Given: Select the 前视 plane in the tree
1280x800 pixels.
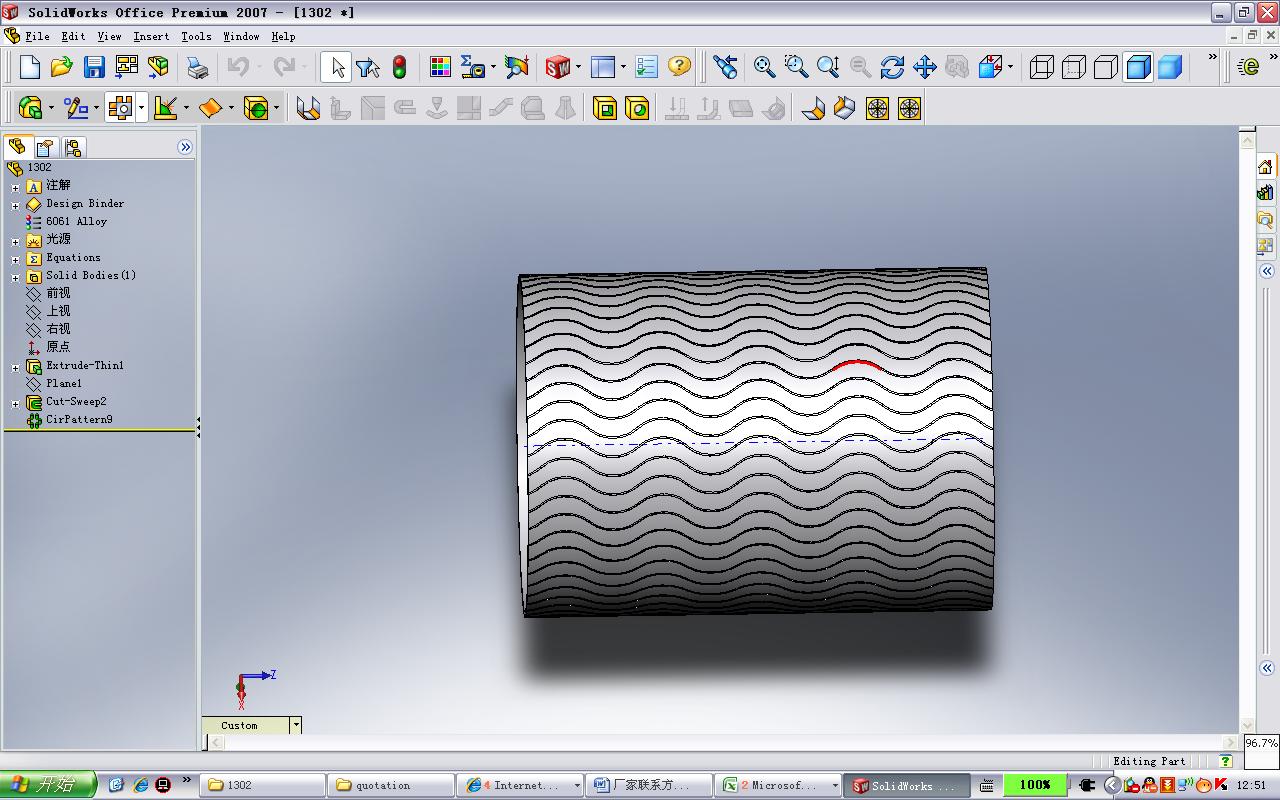Looking at the screenshot, I should pos(48,293).
